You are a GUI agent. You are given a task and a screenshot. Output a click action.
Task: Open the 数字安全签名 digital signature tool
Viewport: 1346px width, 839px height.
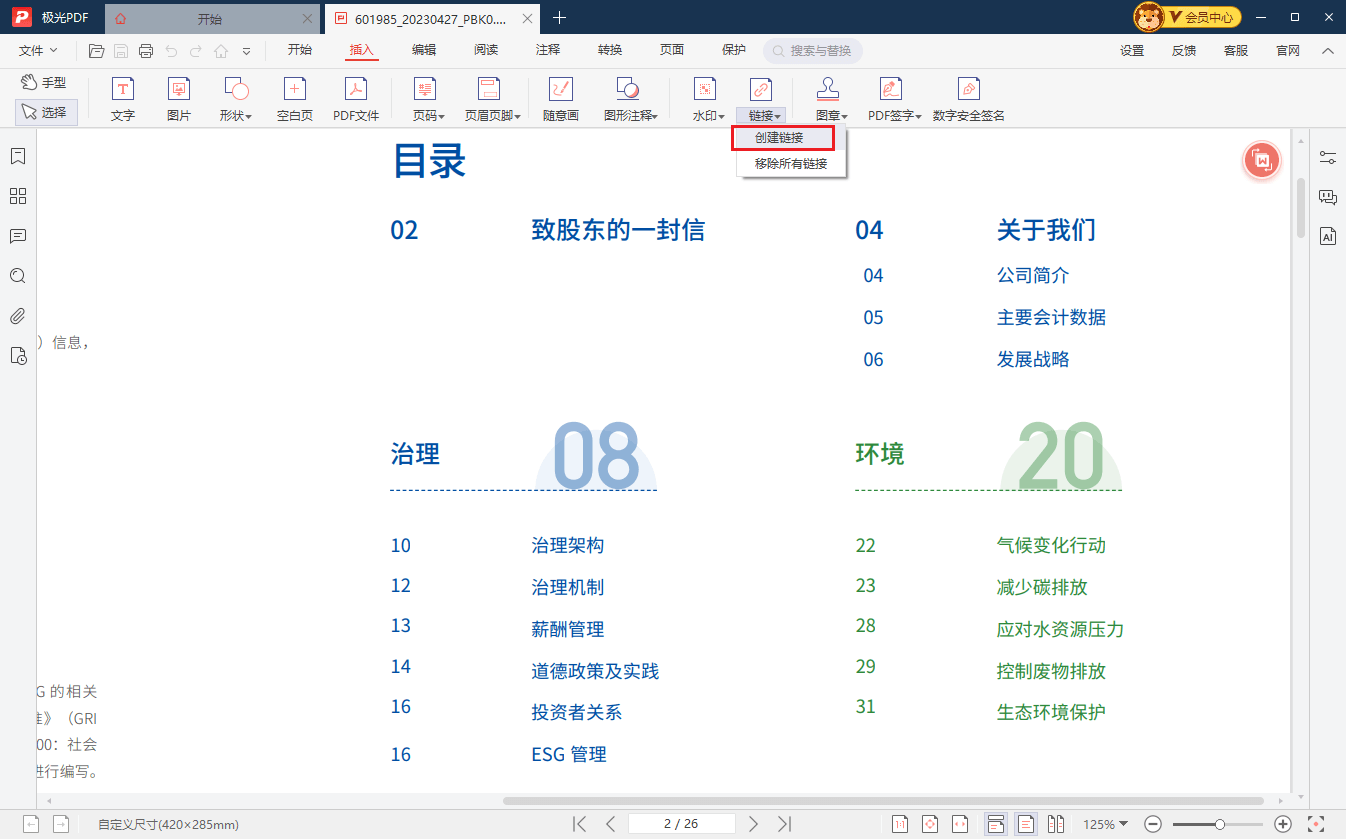pos(968,100)
